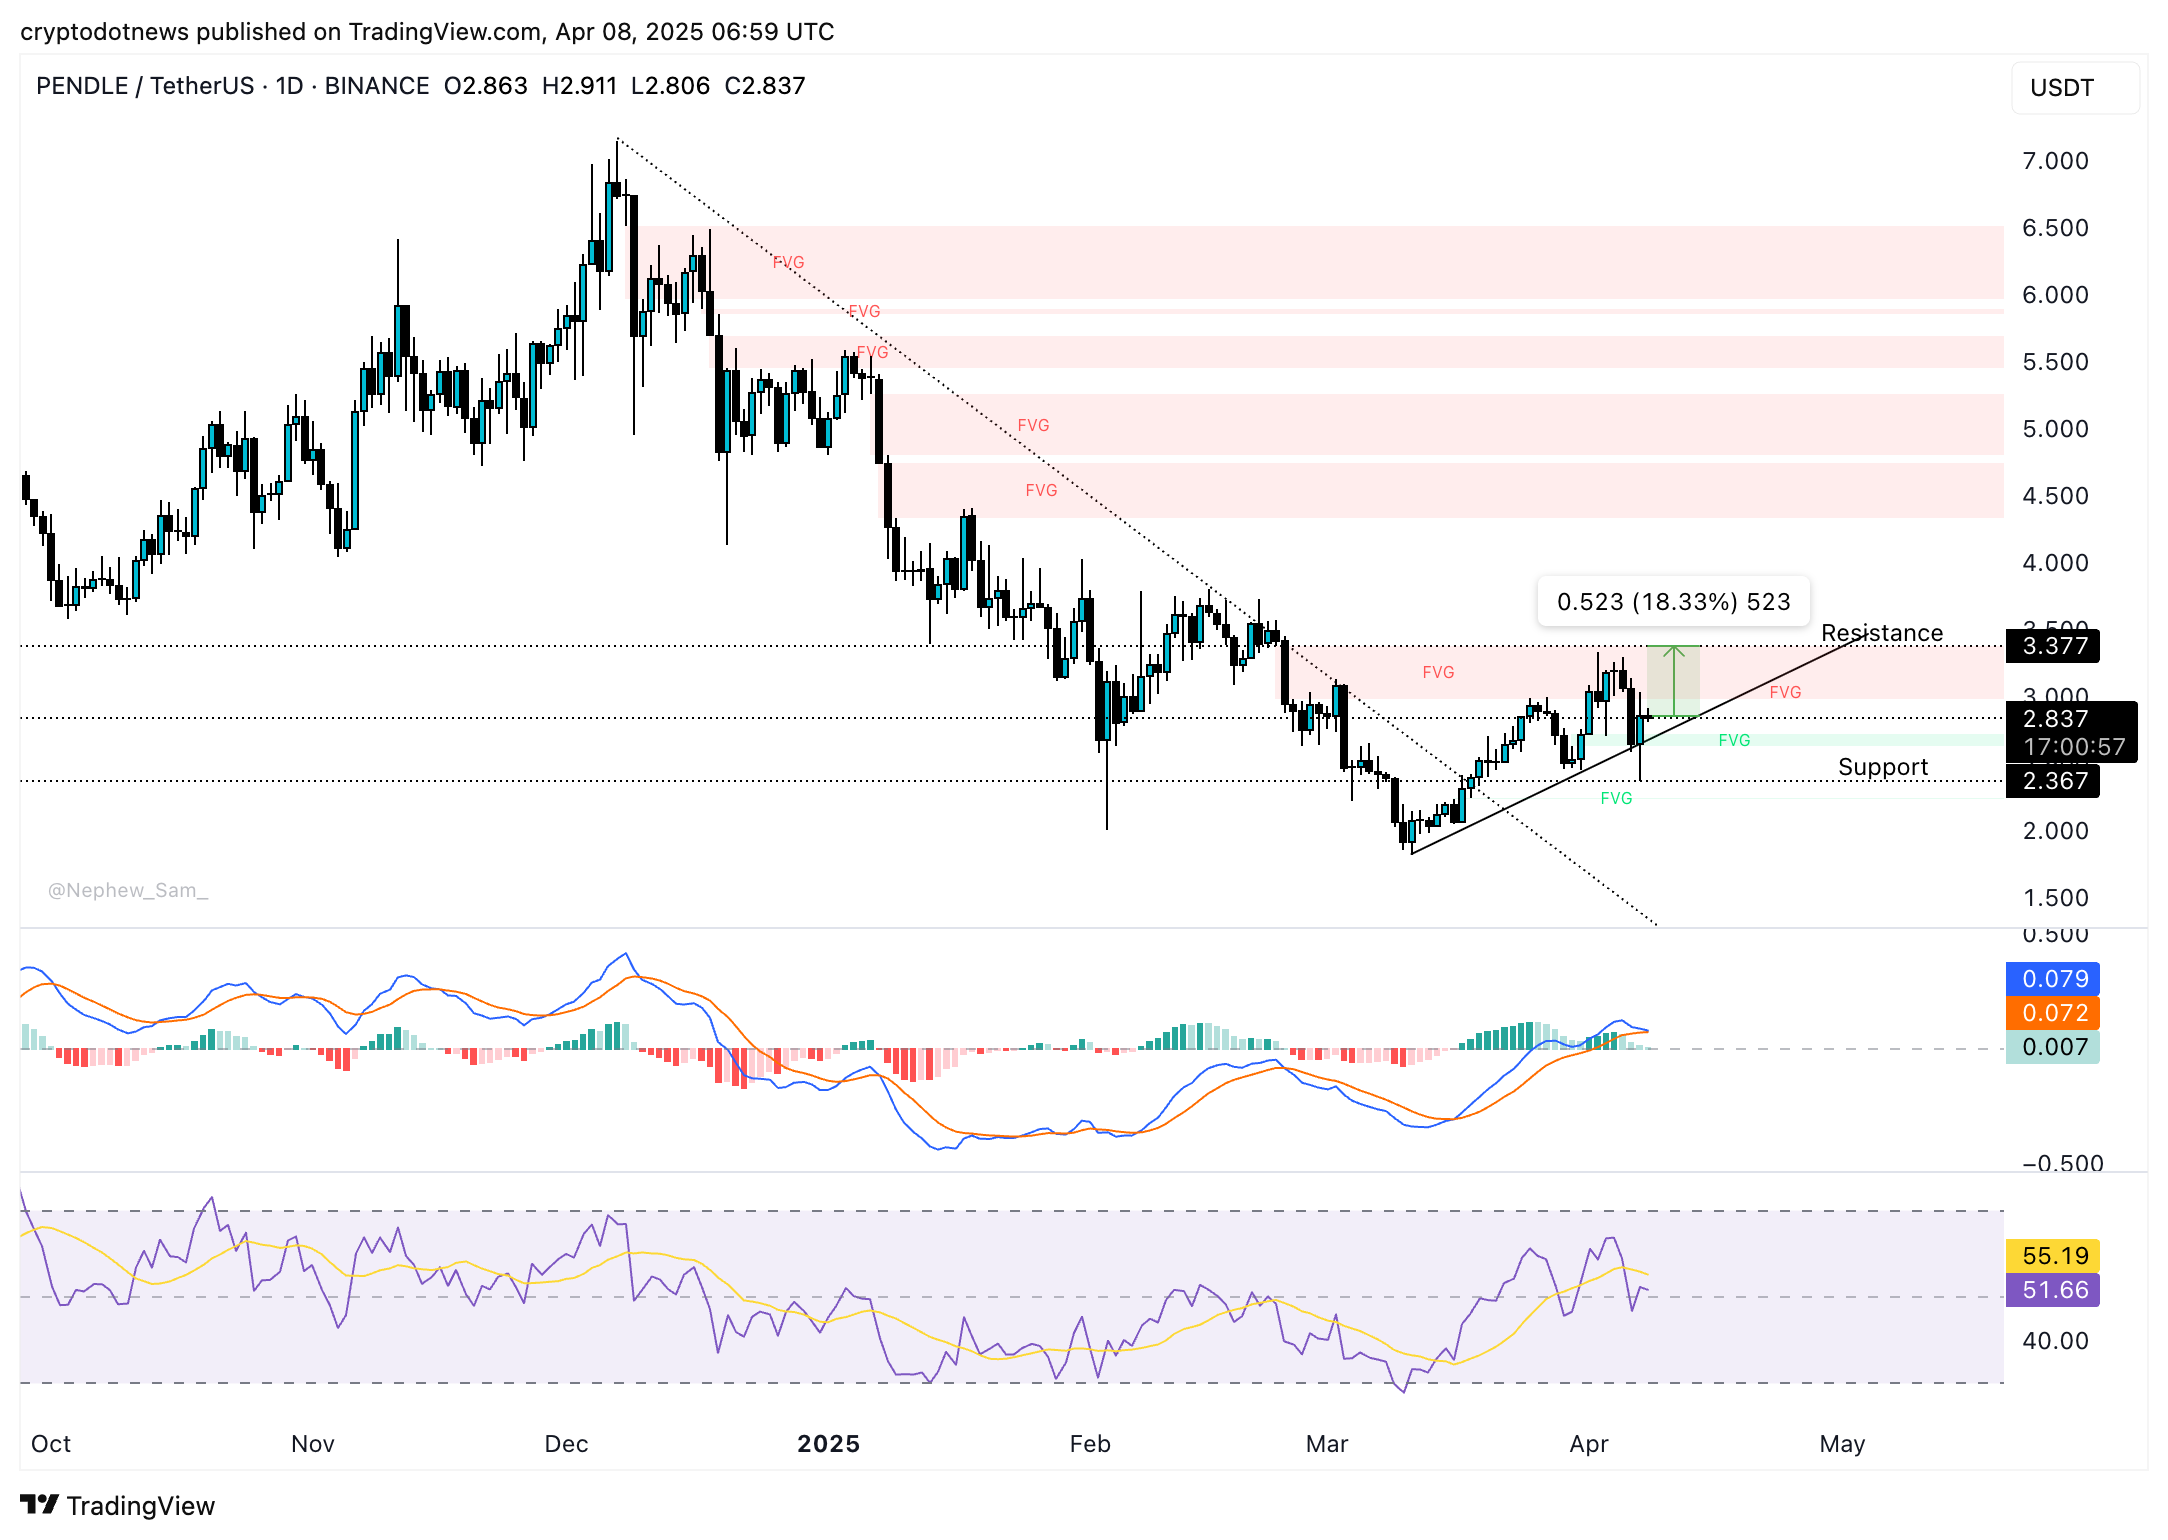2168x1540 pixels.
Task: Click the blue MACD value 0.079
Action: click(2054, 979)
